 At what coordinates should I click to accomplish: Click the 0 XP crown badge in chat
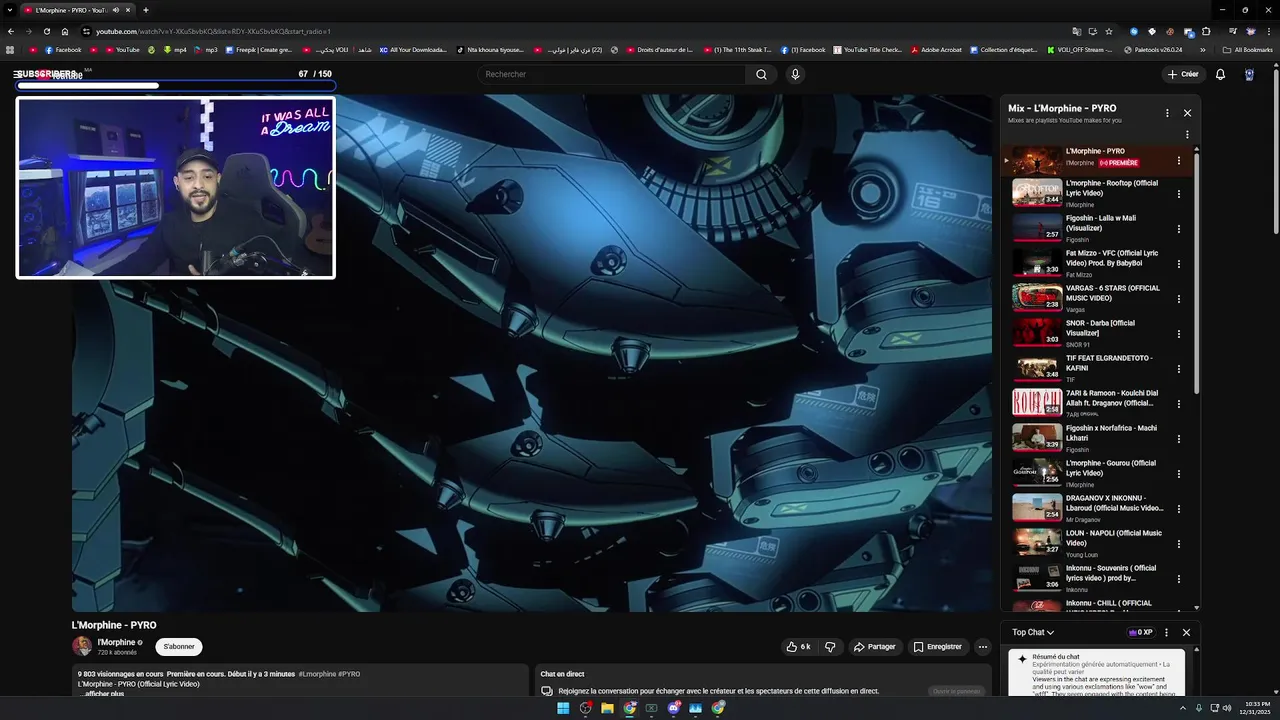pos(1140,632)
